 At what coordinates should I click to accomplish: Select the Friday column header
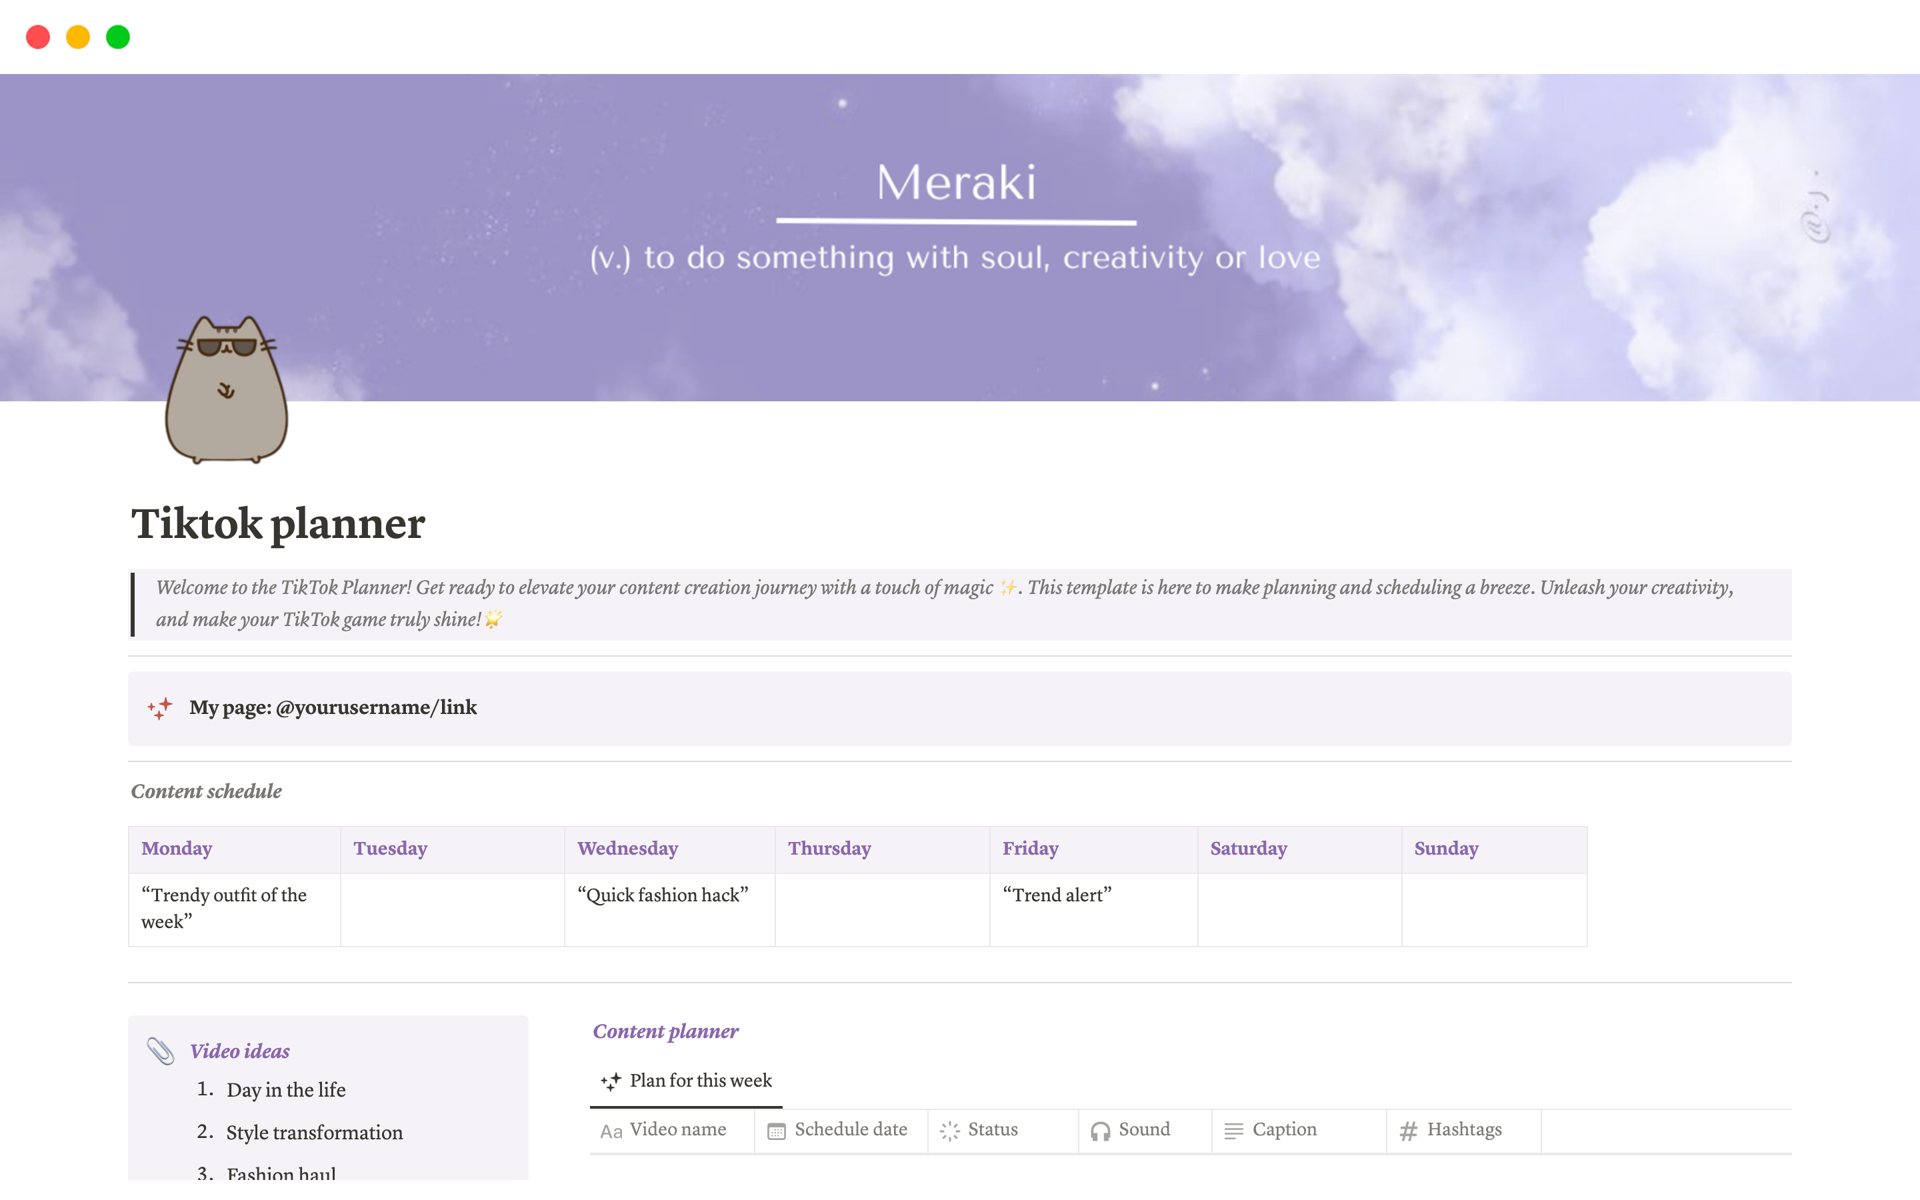pos(1030,846)
